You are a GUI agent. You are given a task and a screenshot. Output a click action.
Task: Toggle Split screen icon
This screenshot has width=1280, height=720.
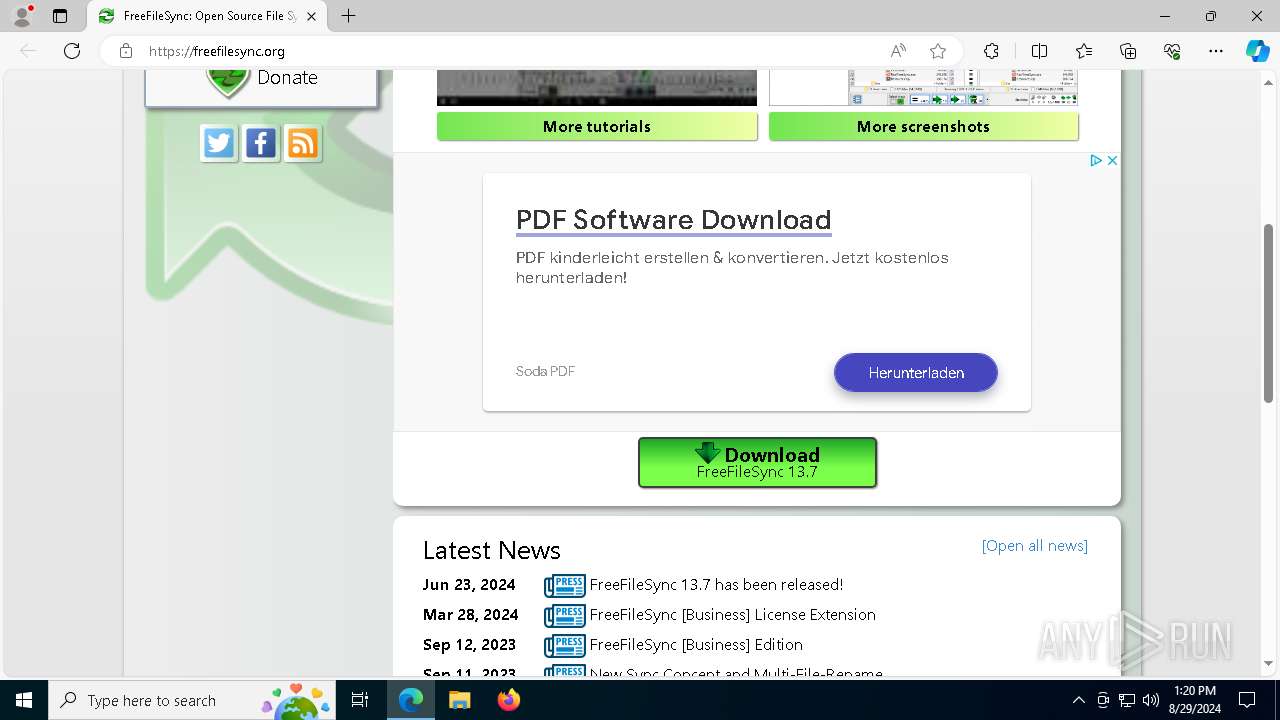[1039, 51]
